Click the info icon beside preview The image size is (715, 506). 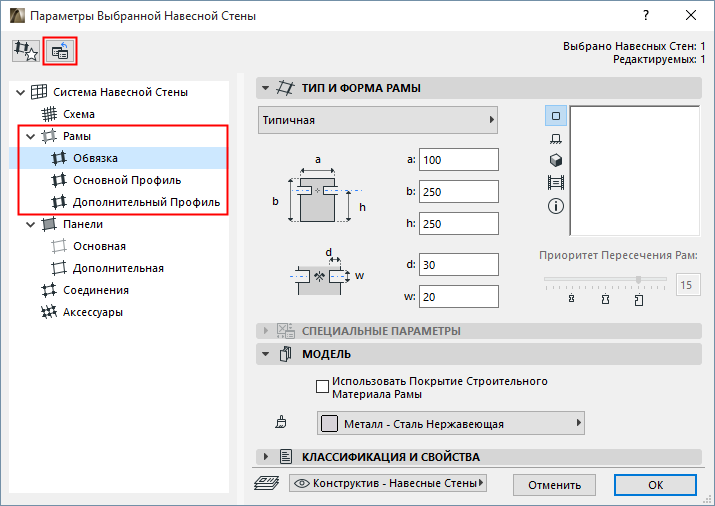pyautogui.click(x=556, y=206)
